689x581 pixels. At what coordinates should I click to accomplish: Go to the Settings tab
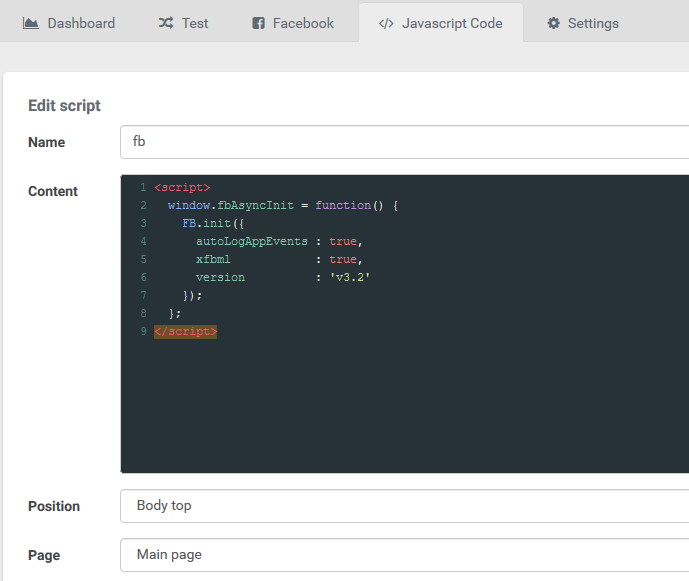(x=583, y=23)
